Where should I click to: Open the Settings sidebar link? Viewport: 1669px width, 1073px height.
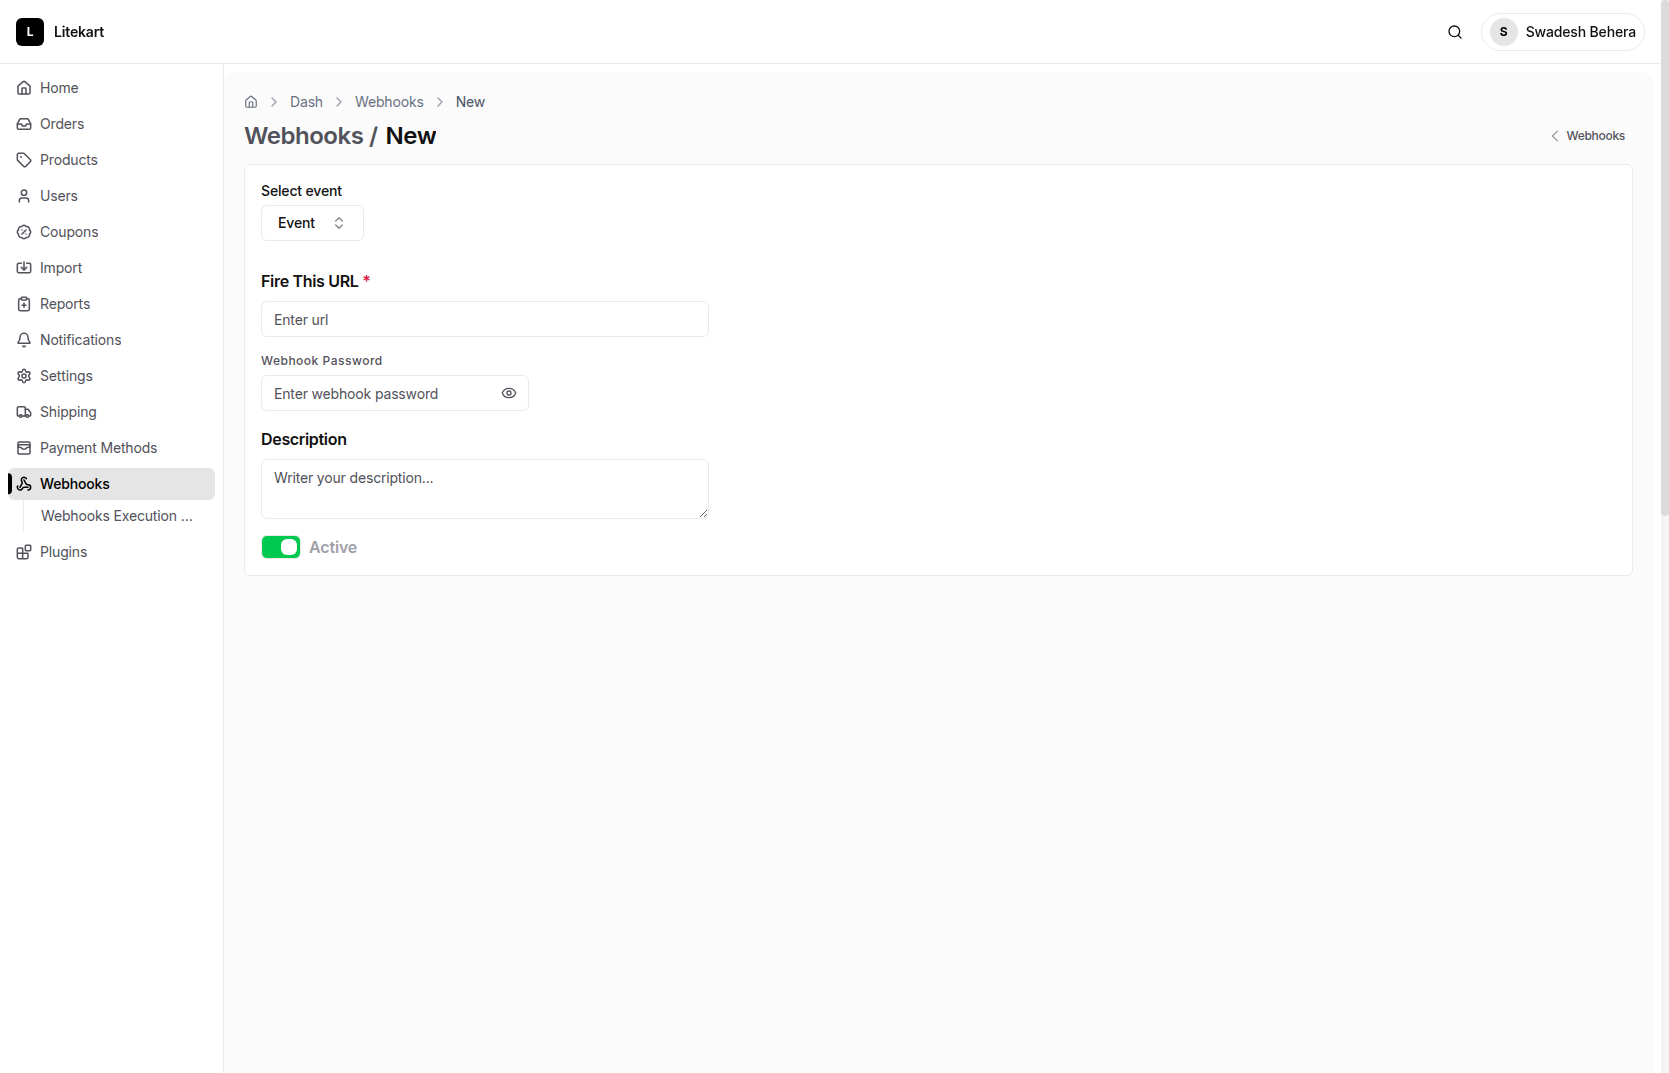(x=111, y=376)
